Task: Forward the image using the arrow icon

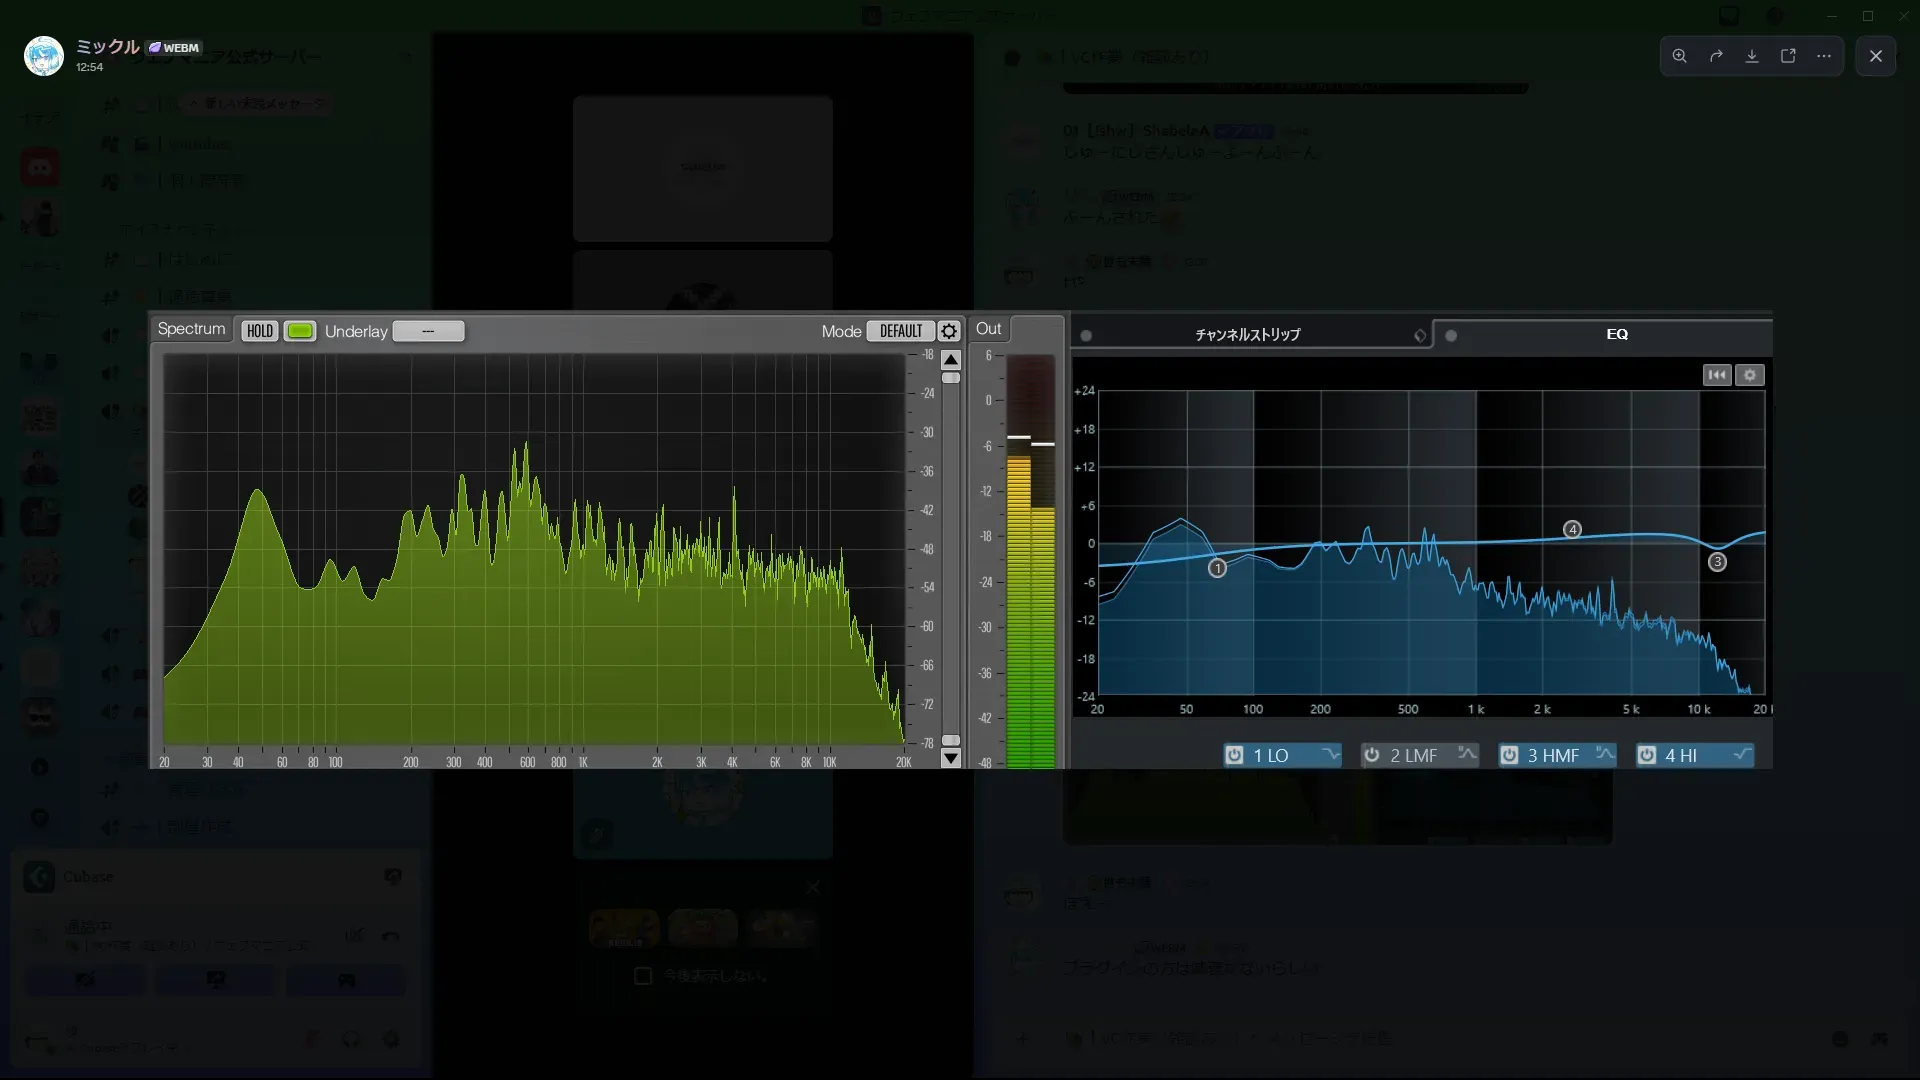Action: [1716, 56]
